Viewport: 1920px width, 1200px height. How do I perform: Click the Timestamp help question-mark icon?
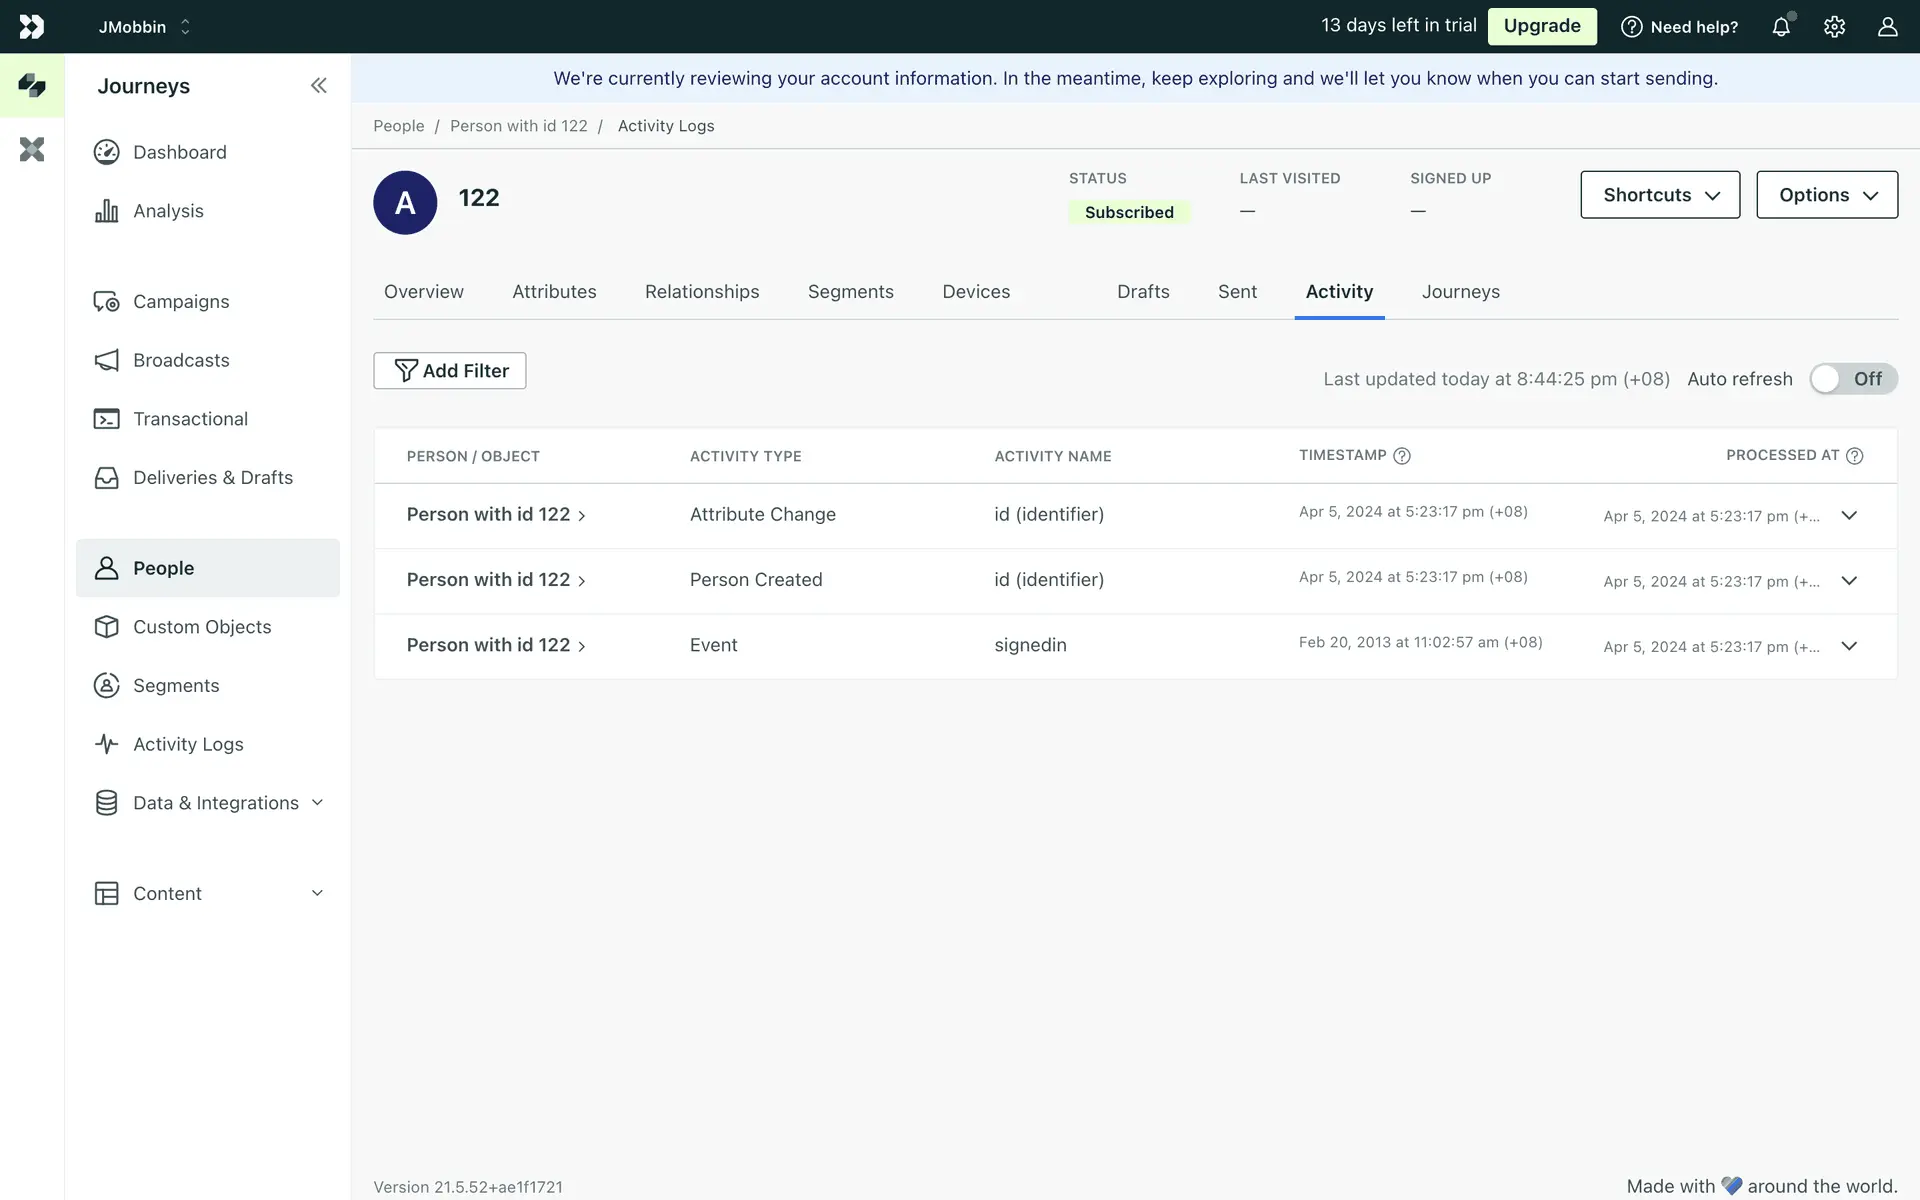pos(1402,456)
